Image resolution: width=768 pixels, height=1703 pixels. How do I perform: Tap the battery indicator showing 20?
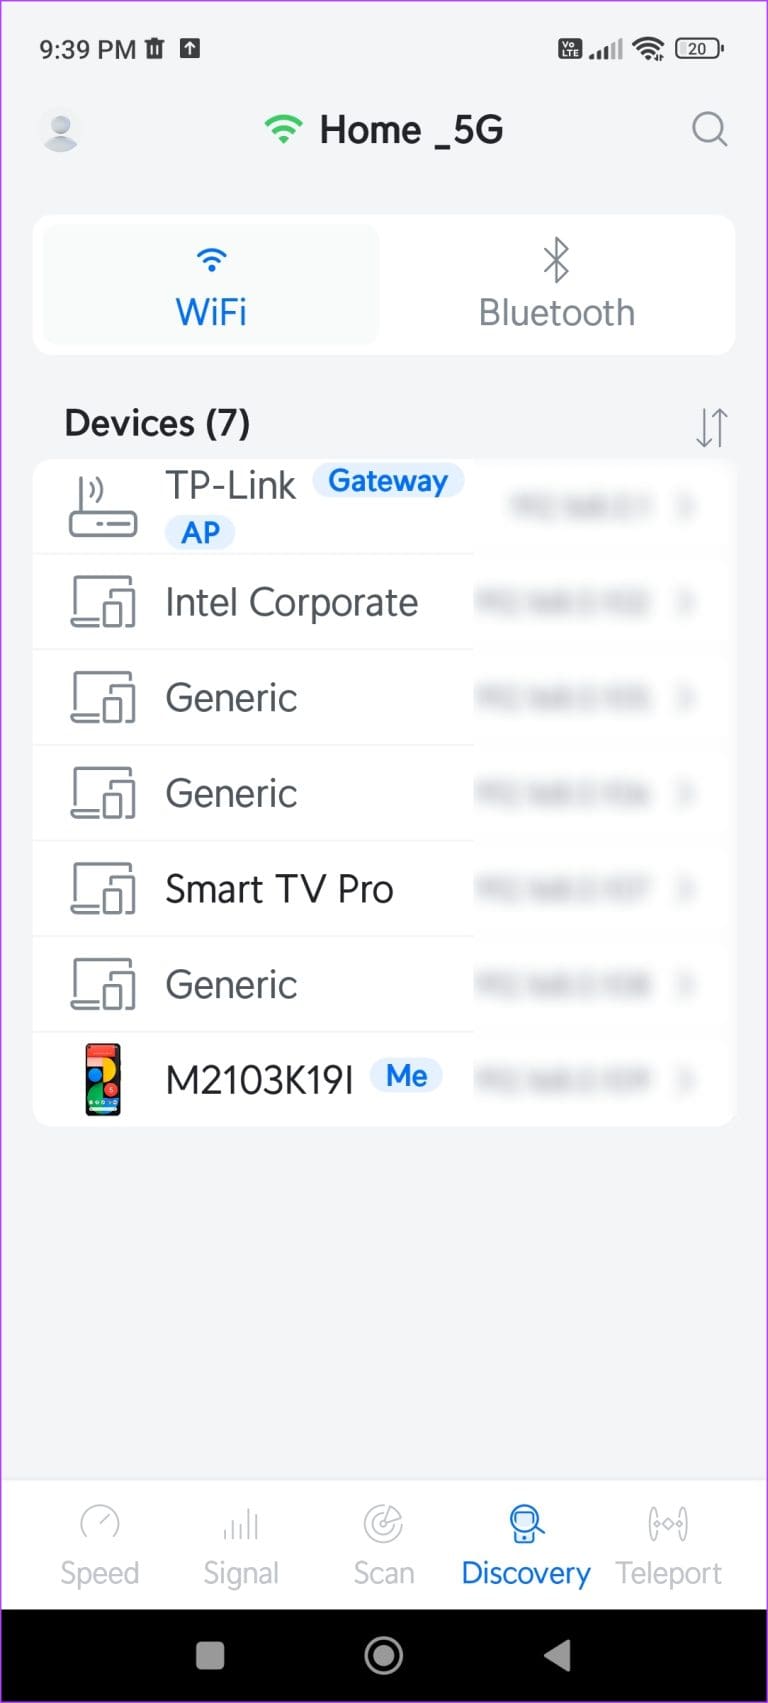tap(697, 48)
